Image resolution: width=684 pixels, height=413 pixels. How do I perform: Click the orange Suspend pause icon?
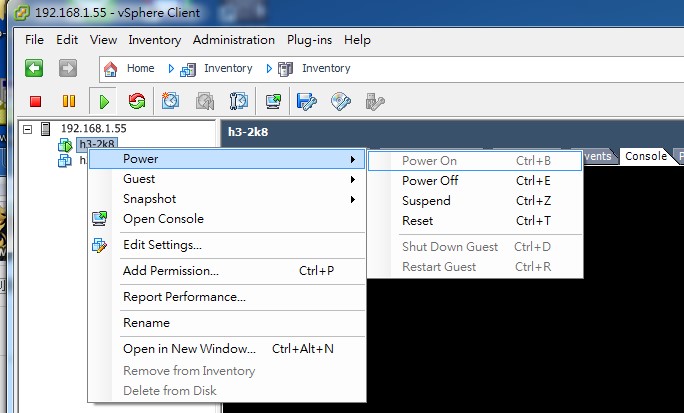(69, 102)
